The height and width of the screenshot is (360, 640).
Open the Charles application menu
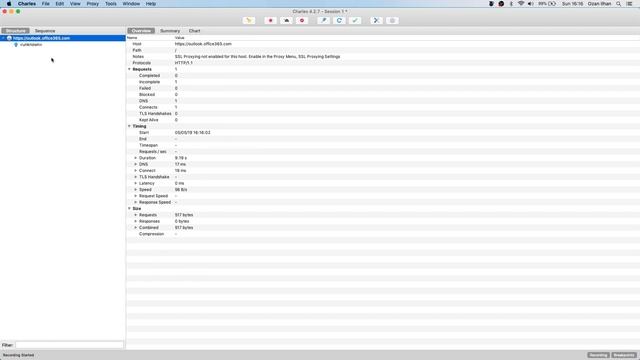pos(27,4)
